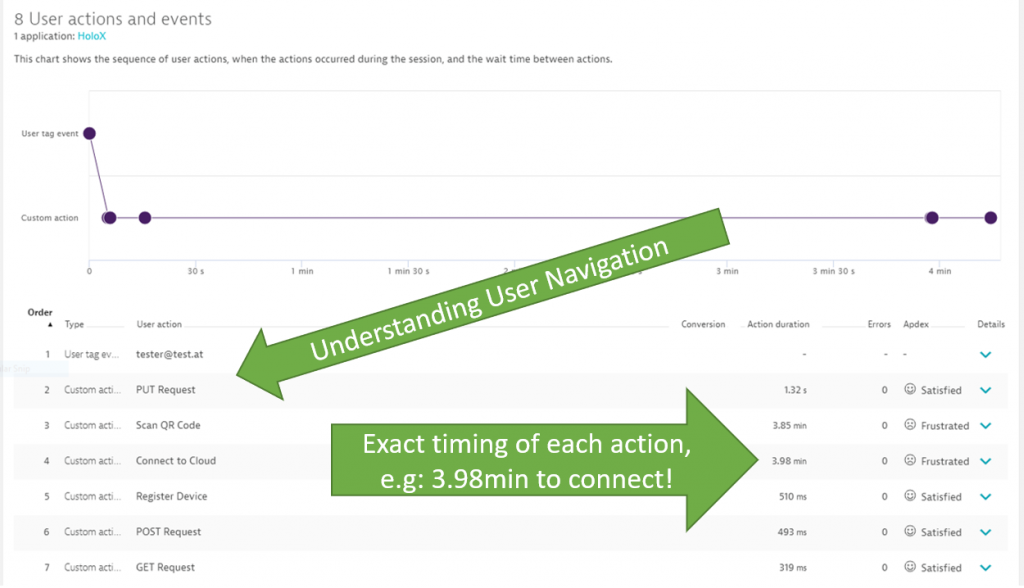Open the HoloX application link

tap(92, 35)
